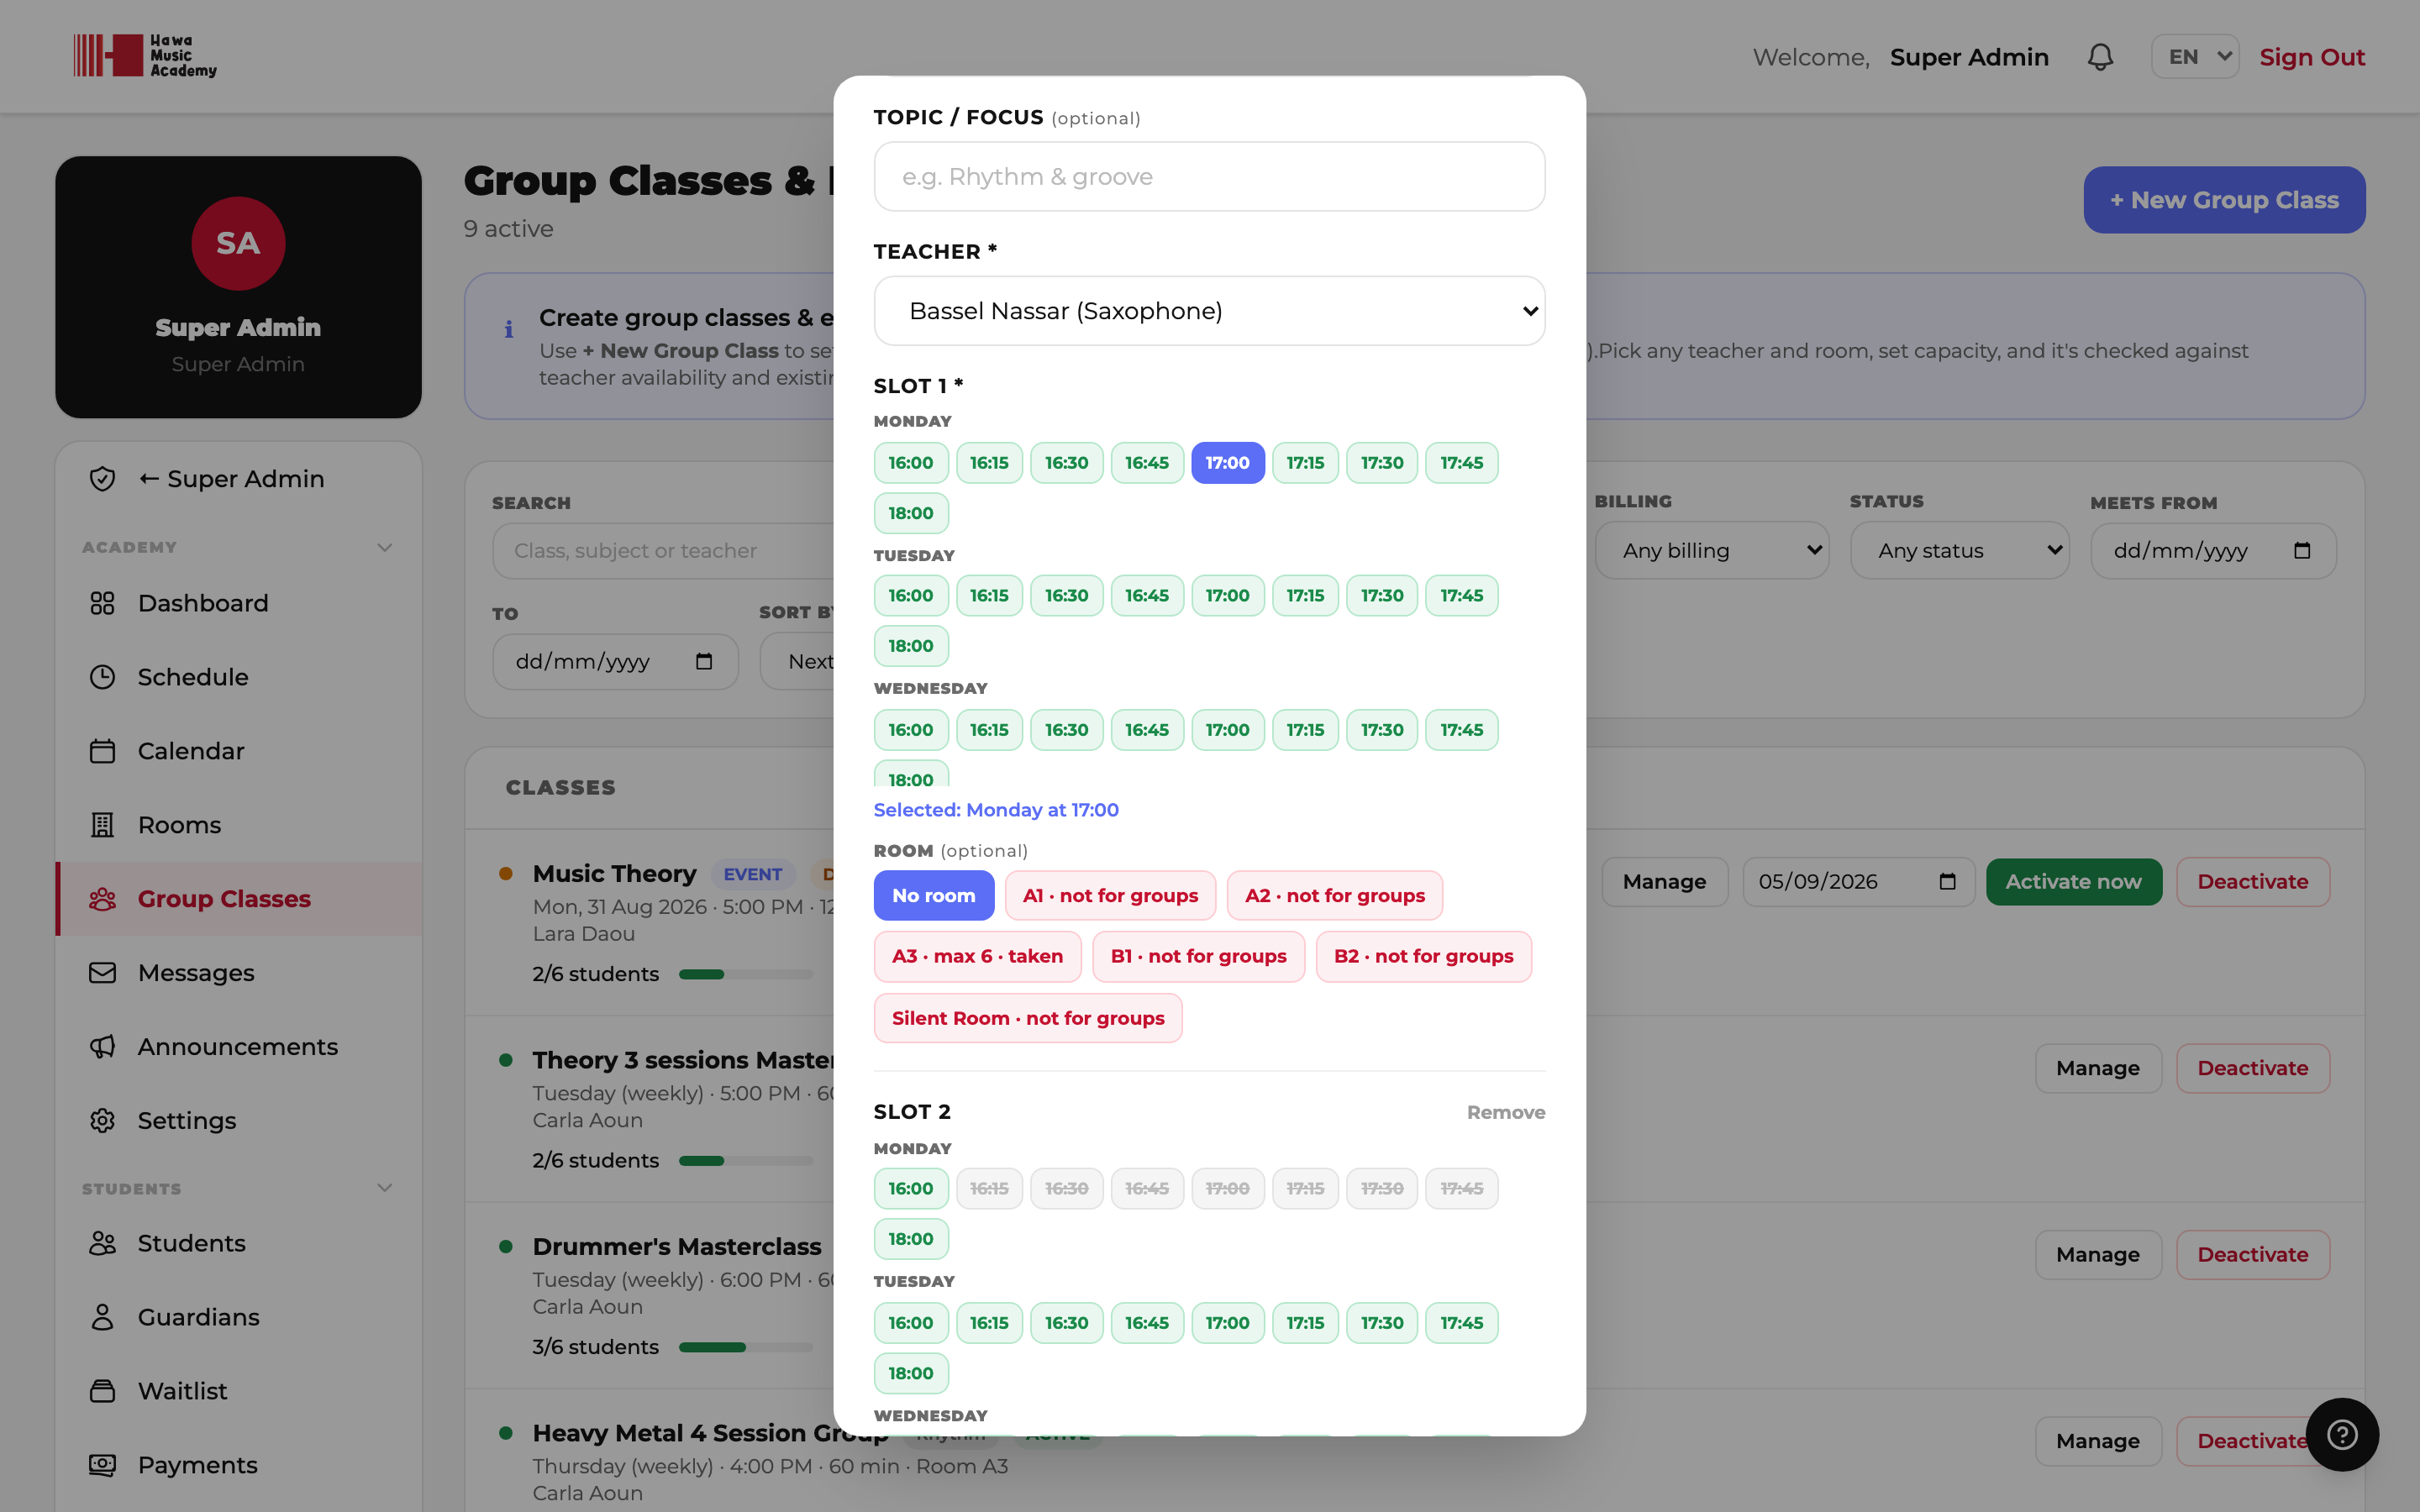
Task: Click Sign Out link
Action: pos(2312,57)
